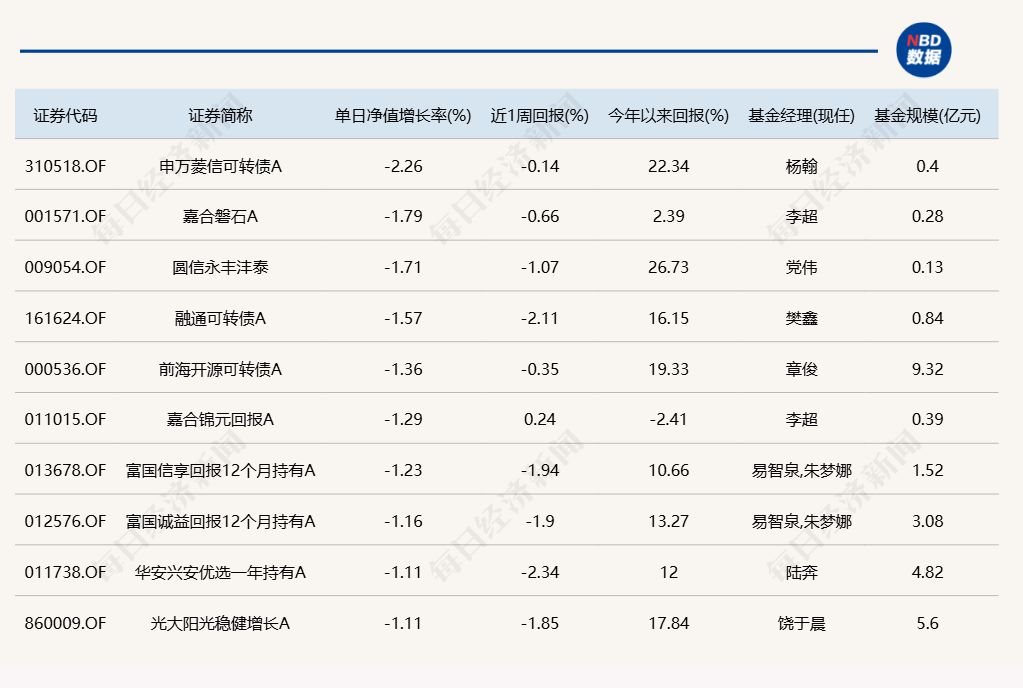The height and width of the screenshot is (688, 1023).
Task: Click fund manager 陆奔
Action: coord(801,572)
